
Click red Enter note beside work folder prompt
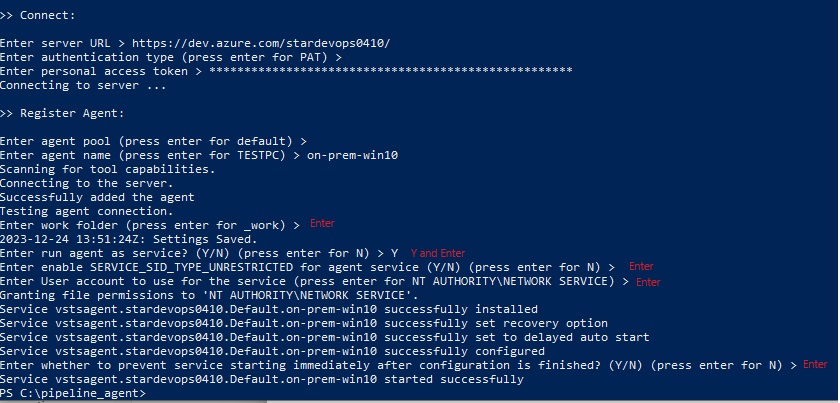322,223
